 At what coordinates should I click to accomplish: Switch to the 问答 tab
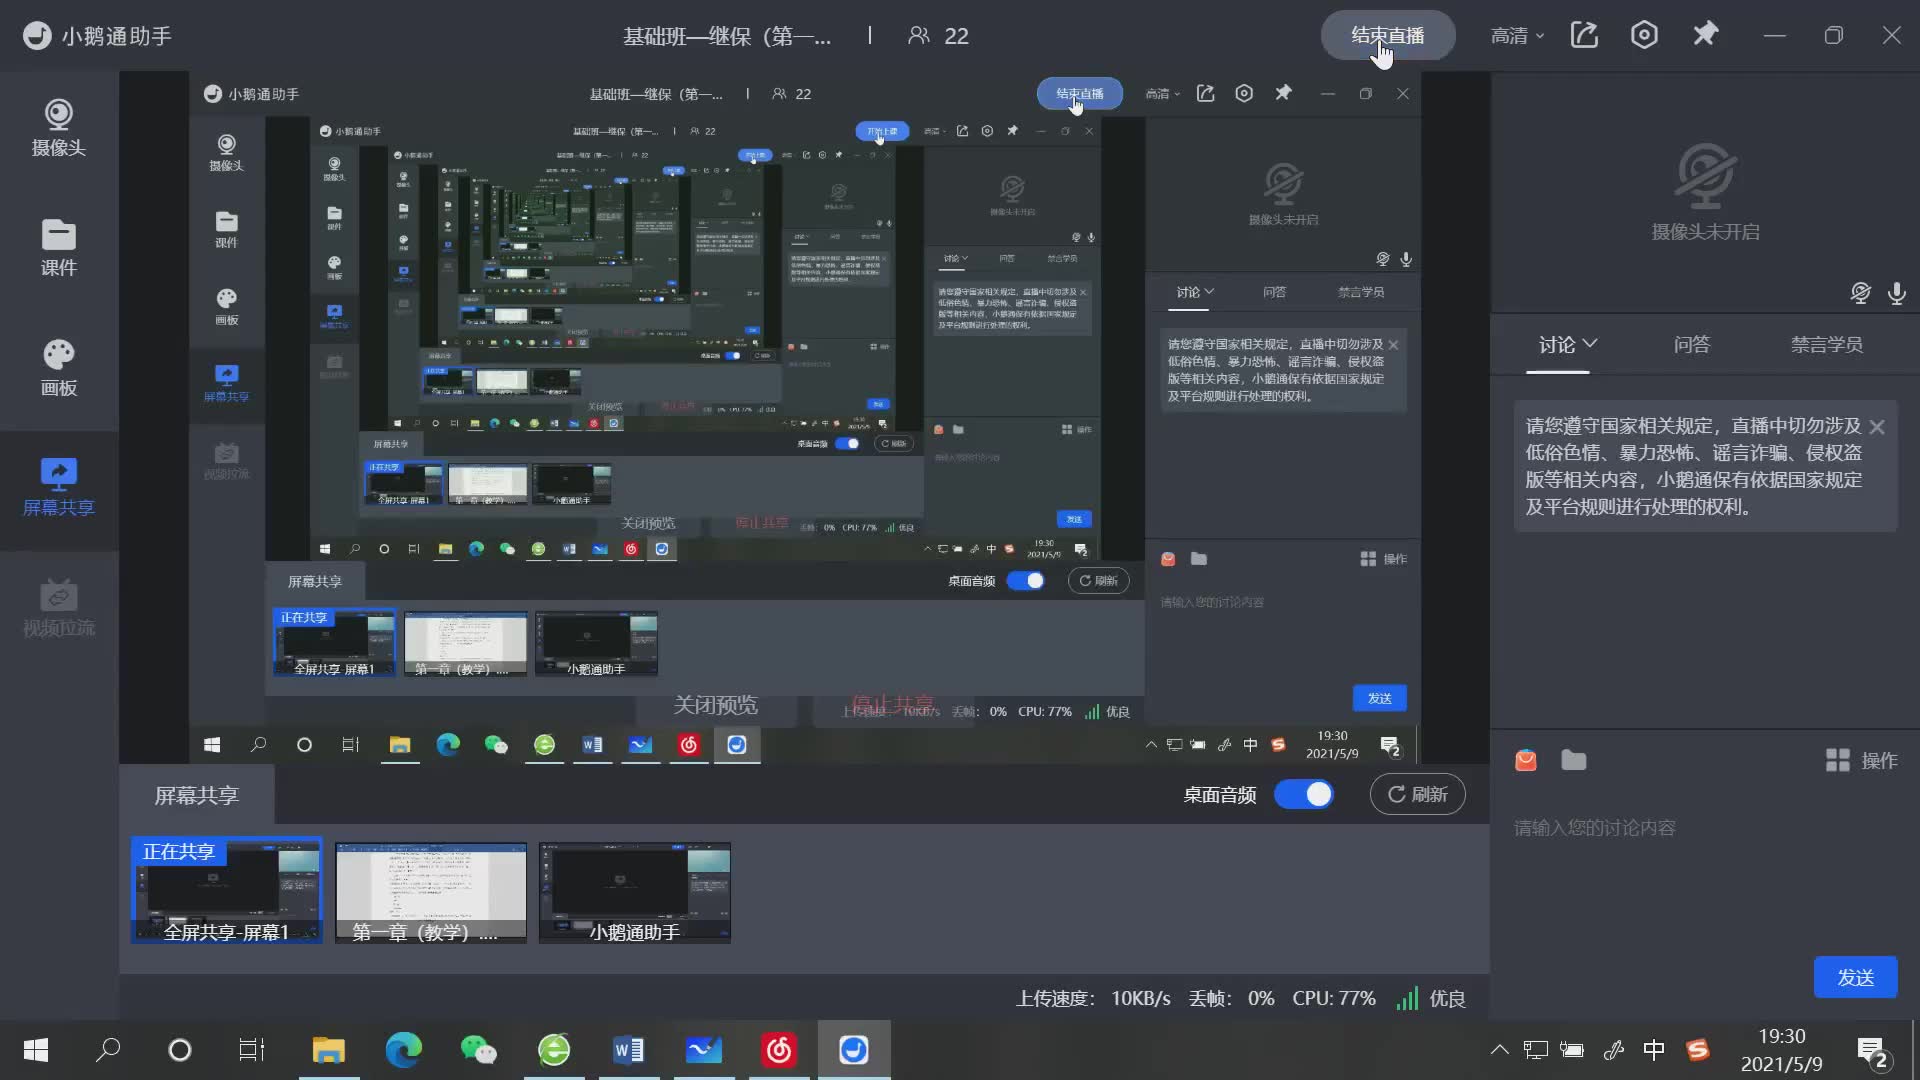pyautogui.click(x=1692, y=345)
